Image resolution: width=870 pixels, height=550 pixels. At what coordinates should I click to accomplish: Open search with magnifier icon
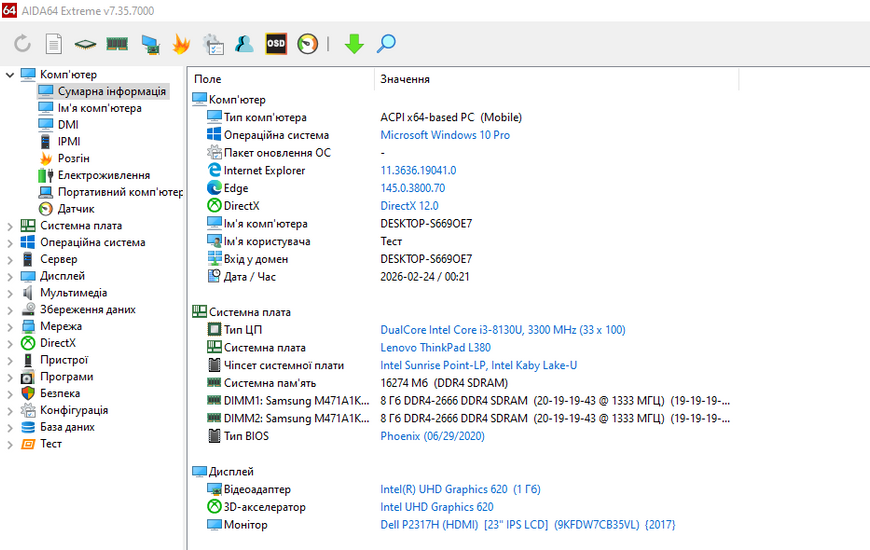pos(386,43)
